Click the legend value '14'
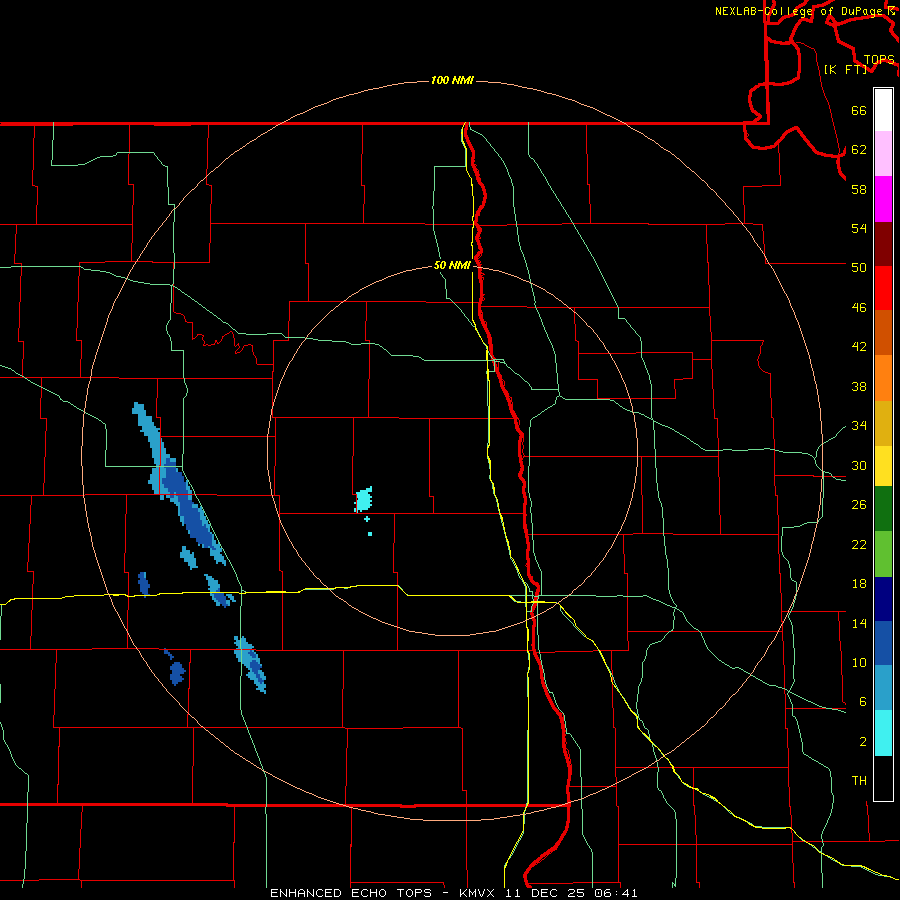The image size is (900, 900). pyautogui.click(x=859, y=624)
